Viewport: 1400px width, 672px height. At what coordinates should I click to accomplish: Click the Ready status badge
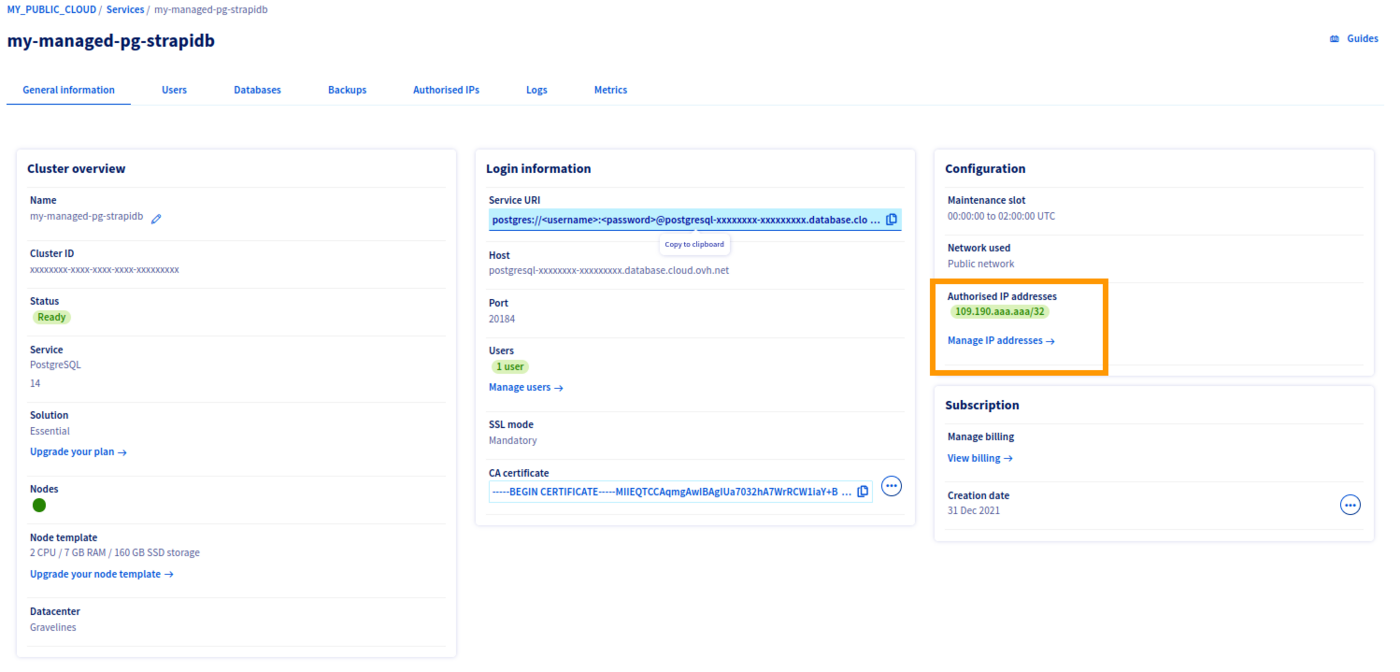click(x=51, y=317)
